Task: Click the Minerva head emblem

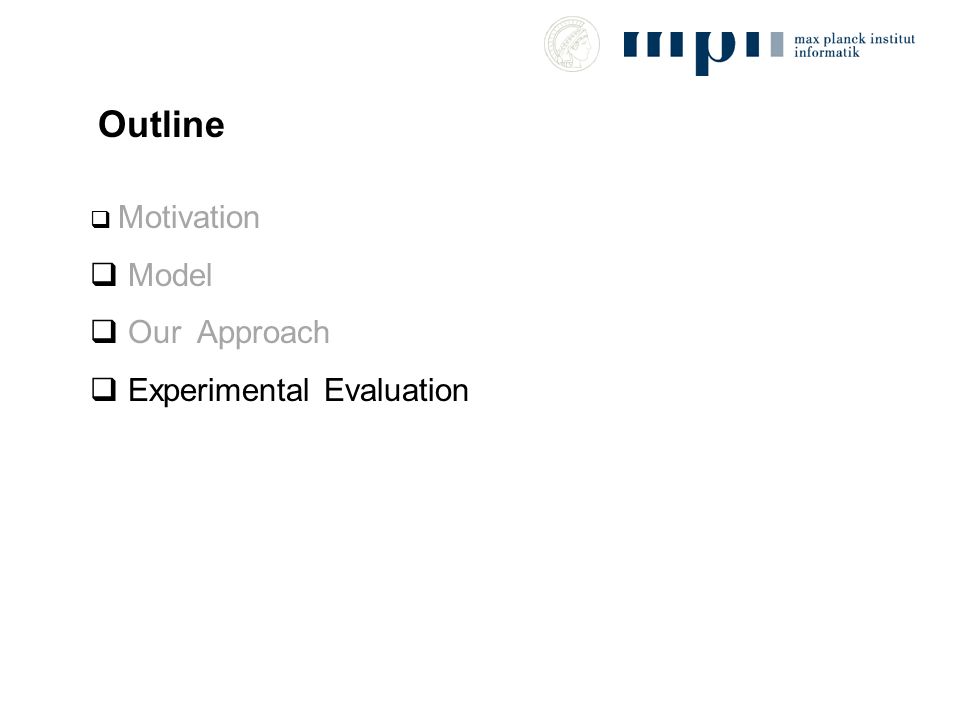Action: coord(572,44)
